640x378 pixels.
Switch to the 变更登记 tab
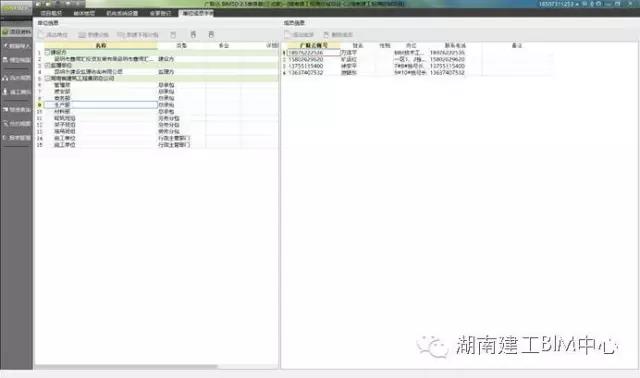coord(160,13)
